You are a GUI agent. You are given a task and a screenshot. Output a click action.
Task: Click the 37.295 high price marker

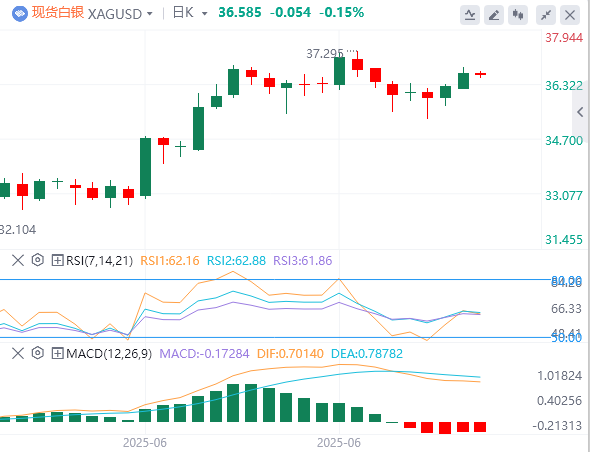[325, 54]
